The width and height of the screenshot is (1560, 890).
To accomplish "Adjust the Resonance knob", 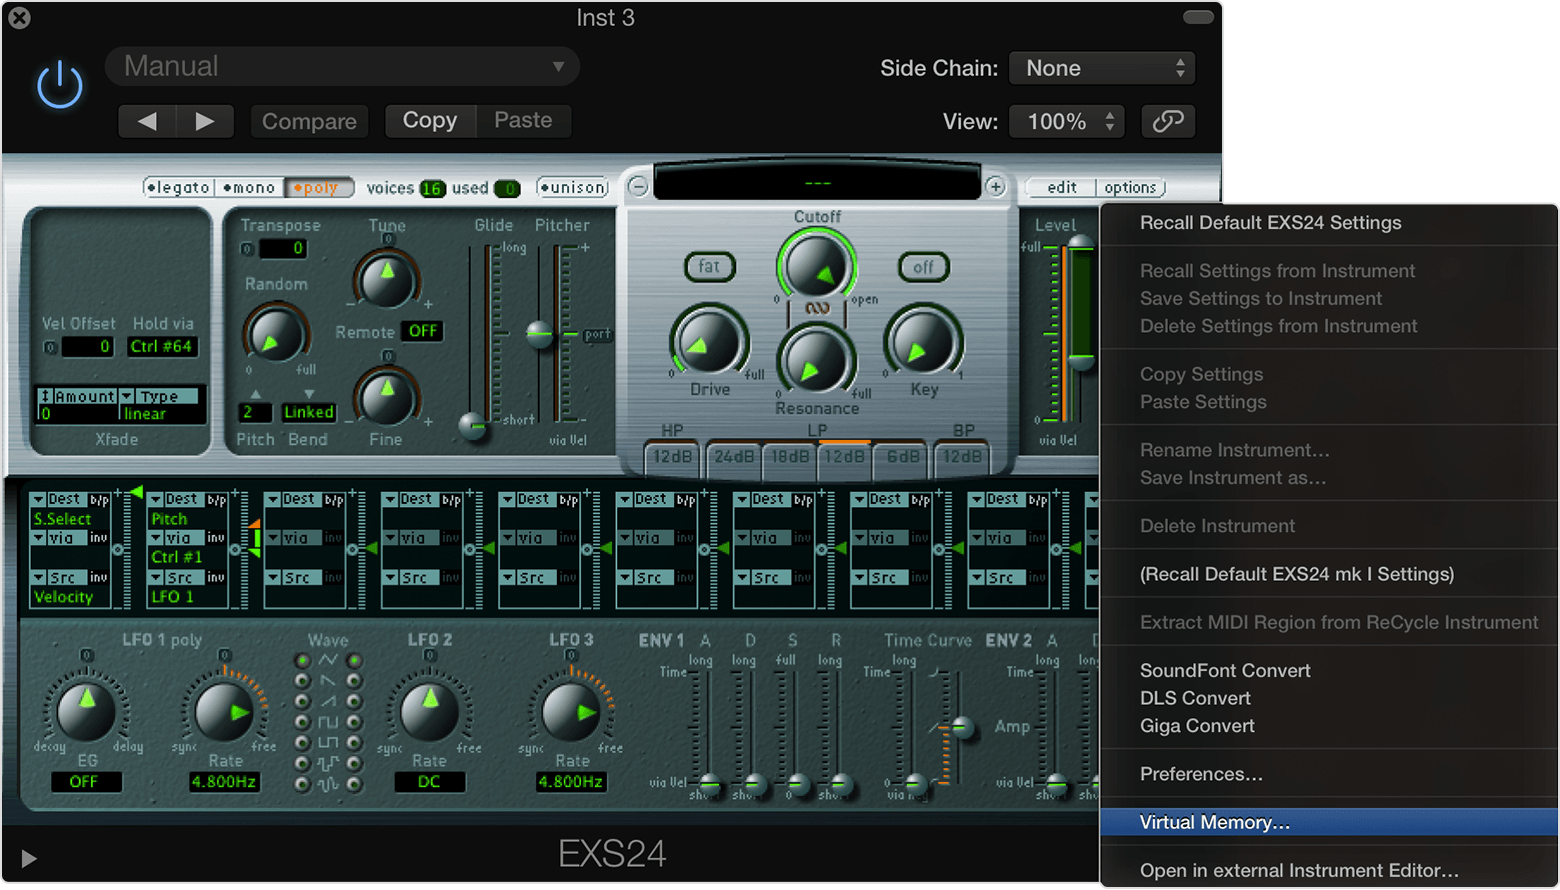I will pyautogui.click(x=817, y=361).
